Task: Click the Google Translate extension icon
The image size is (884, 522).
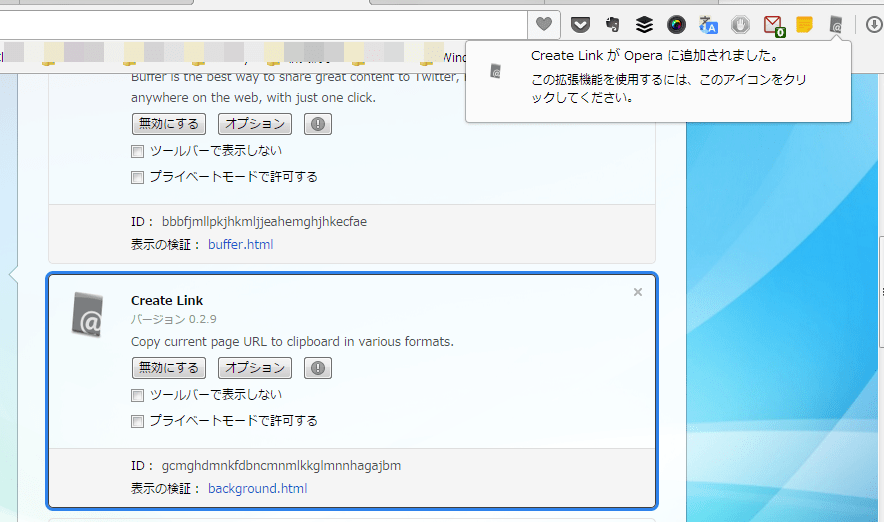Action: [708, 24]
